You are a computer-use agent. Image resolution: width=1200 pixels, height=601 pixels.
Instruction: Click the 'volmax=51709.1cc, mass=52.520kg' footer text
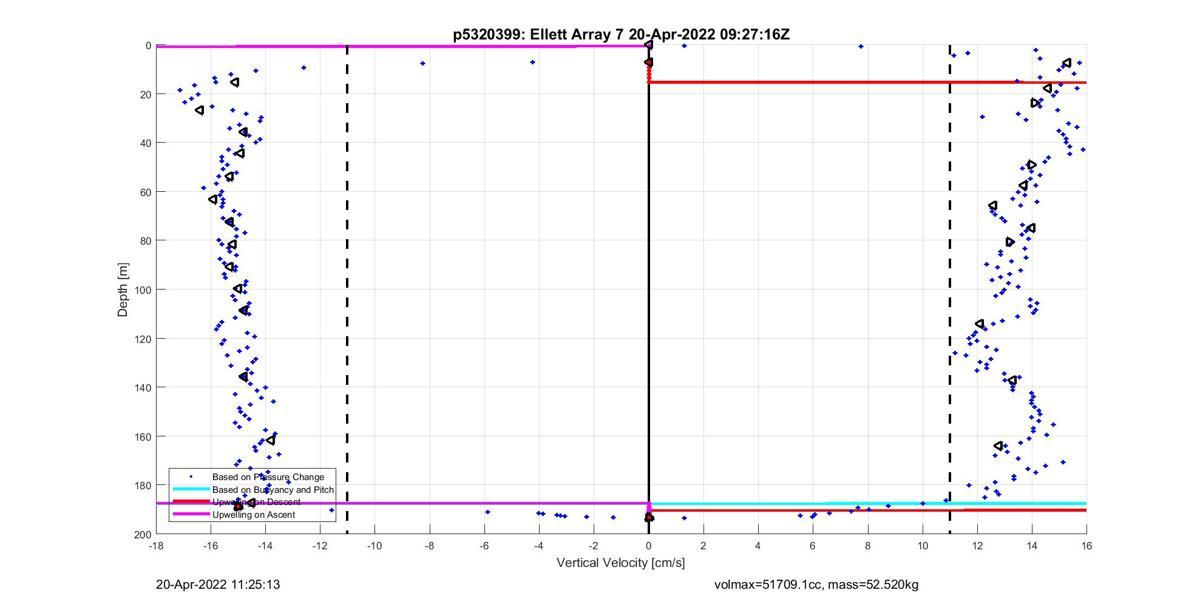click(x=816, y=584)
